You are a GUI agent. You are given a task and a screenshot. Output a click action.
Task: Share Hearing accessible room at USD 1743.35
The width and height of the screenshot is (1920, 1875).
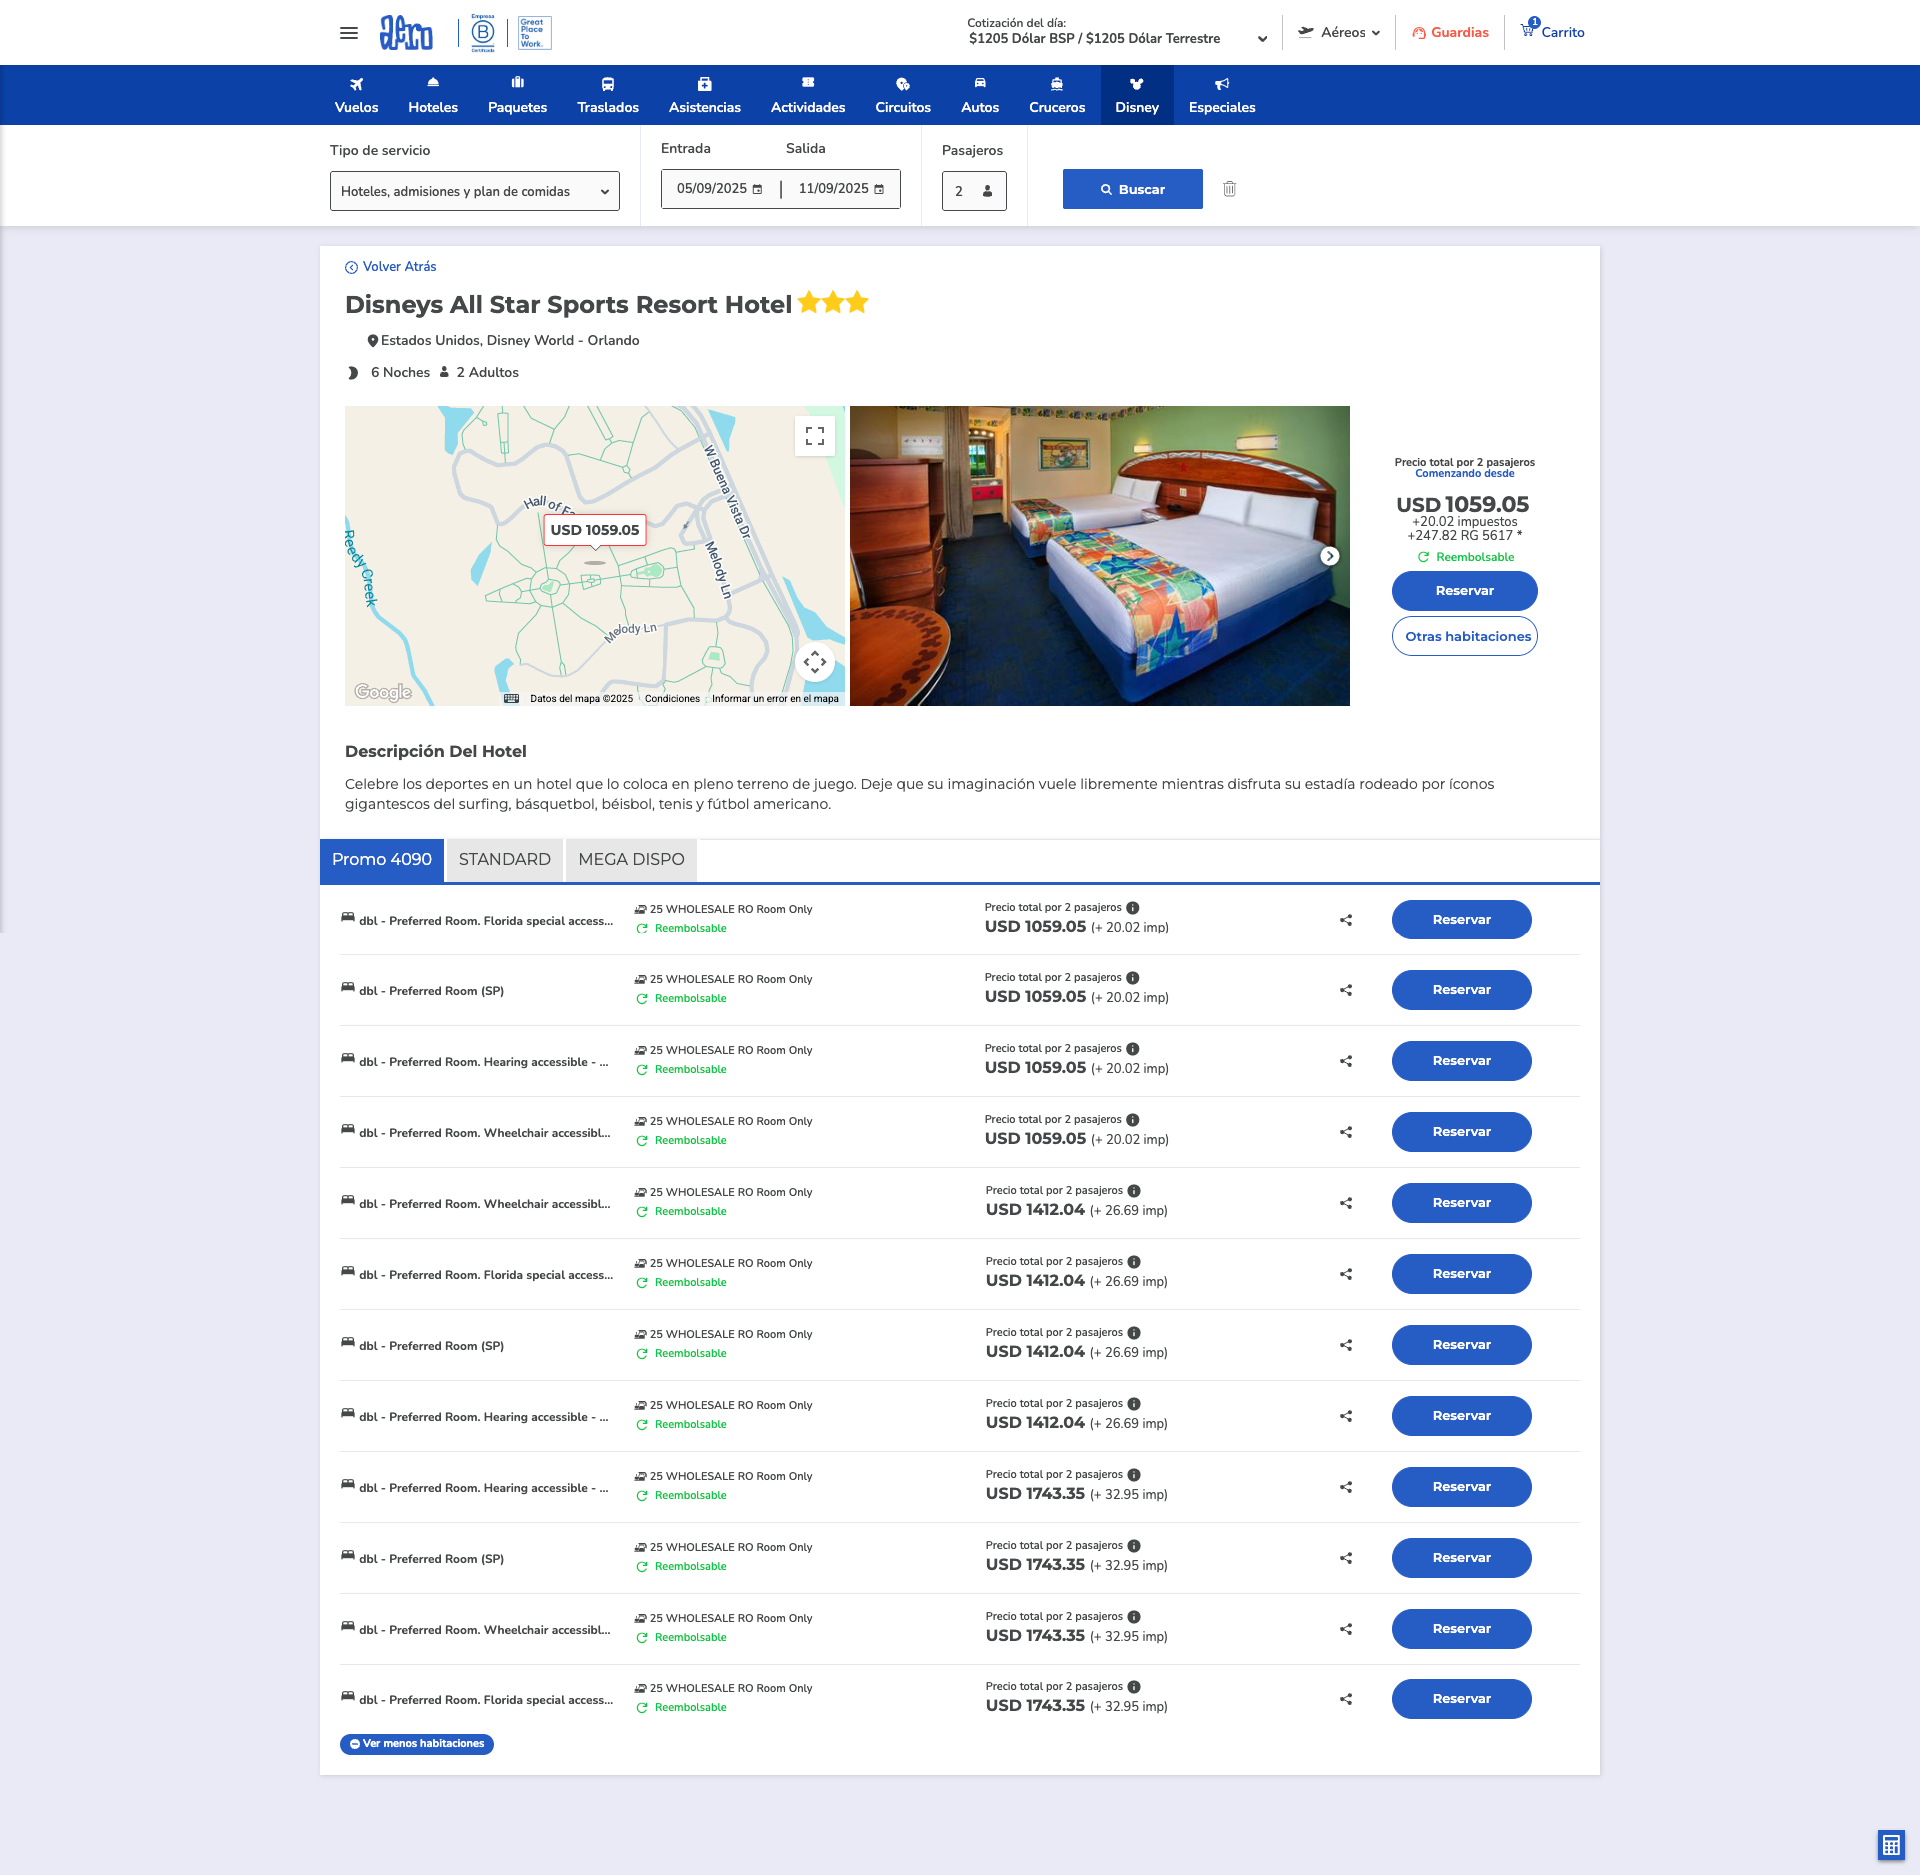[x=1346, y=1487]
